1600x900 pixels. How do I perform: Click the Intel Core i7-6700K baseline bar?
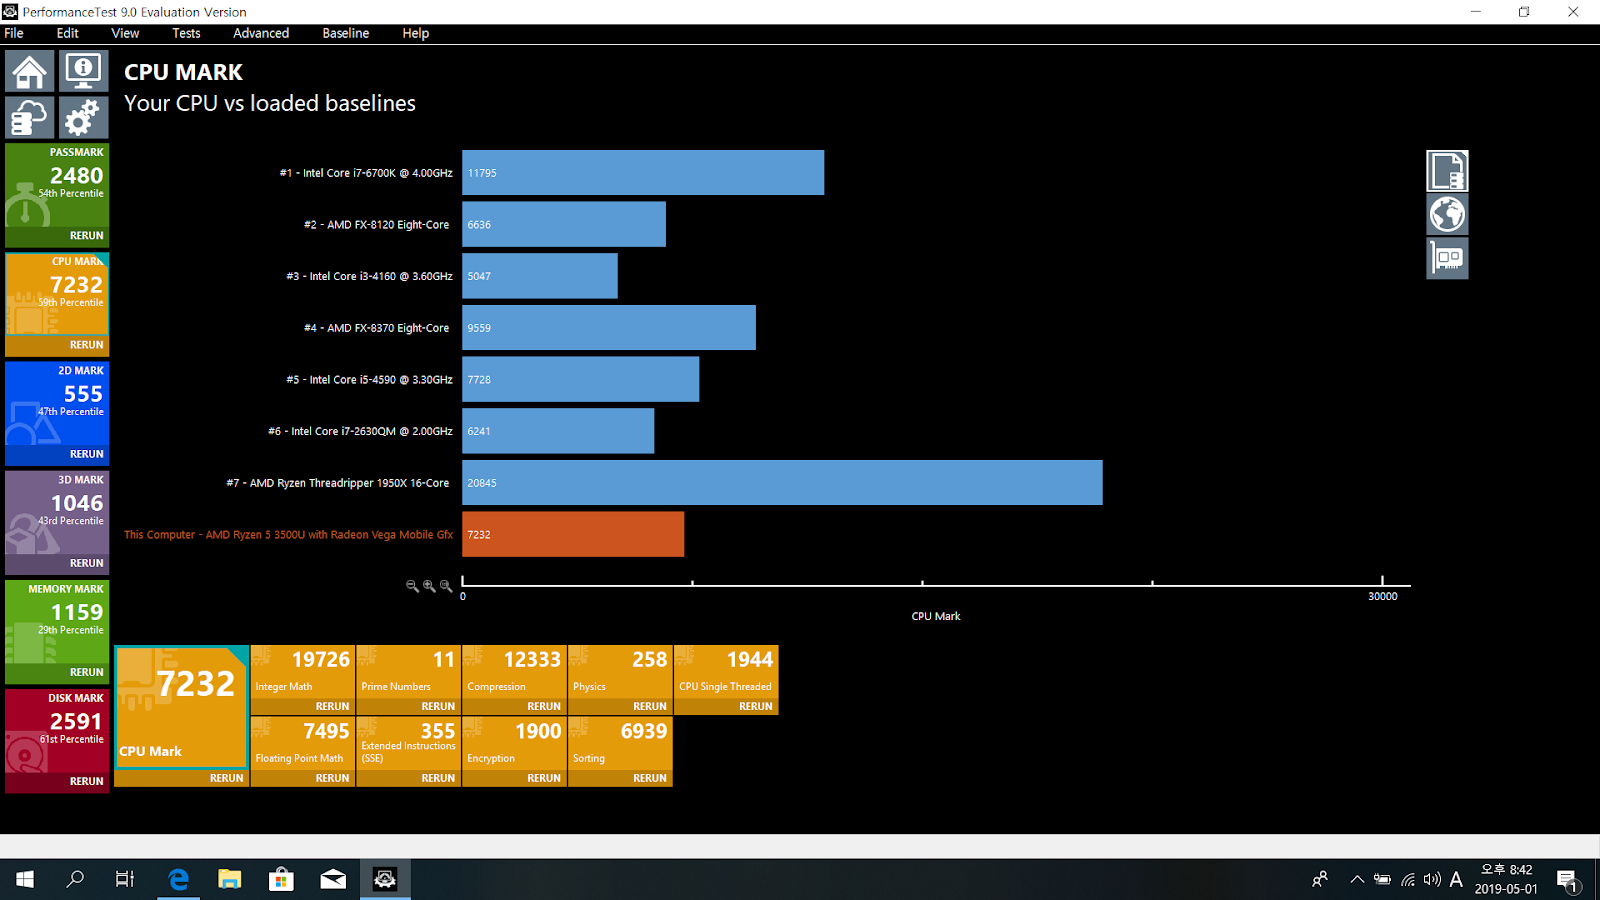coord(643,173)
